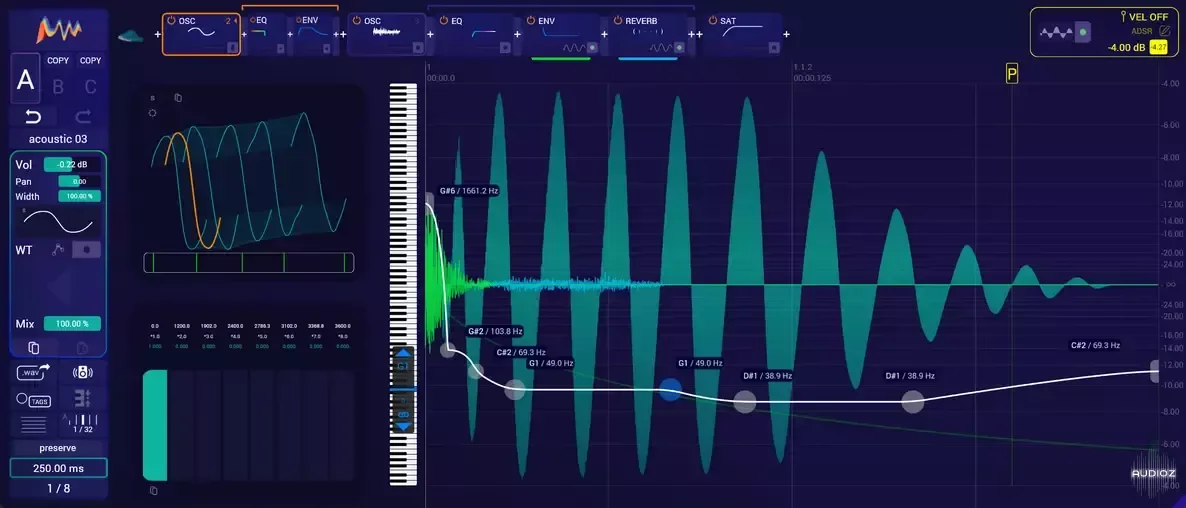Toggle power of the large ENV module
Screen dimensions: 1186x508
[x=531, y=21]
